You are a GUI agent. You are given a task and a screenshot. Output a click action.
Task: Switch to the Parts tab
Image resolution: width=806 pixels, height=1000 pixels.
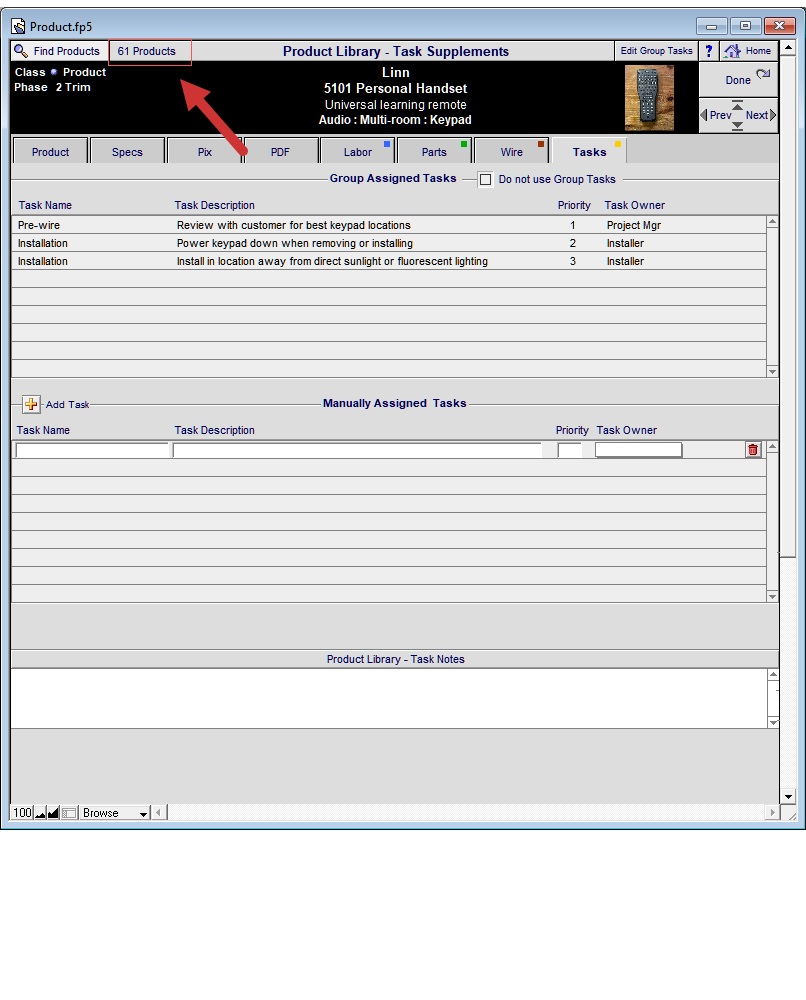[x=434, y=152]
